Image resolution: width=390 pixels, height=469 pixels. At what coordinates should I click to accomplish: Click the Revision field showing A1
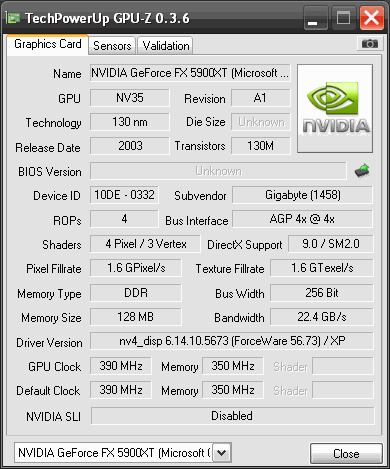260,98
